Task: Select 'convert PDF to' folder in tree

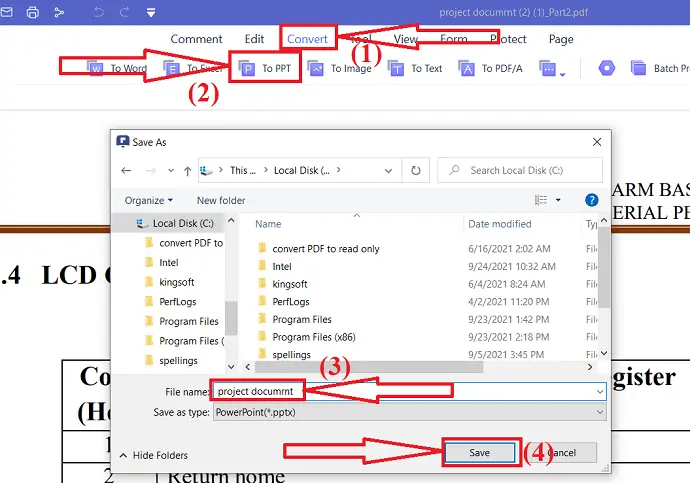Action: pyautogui.click(x=184, y=243)
